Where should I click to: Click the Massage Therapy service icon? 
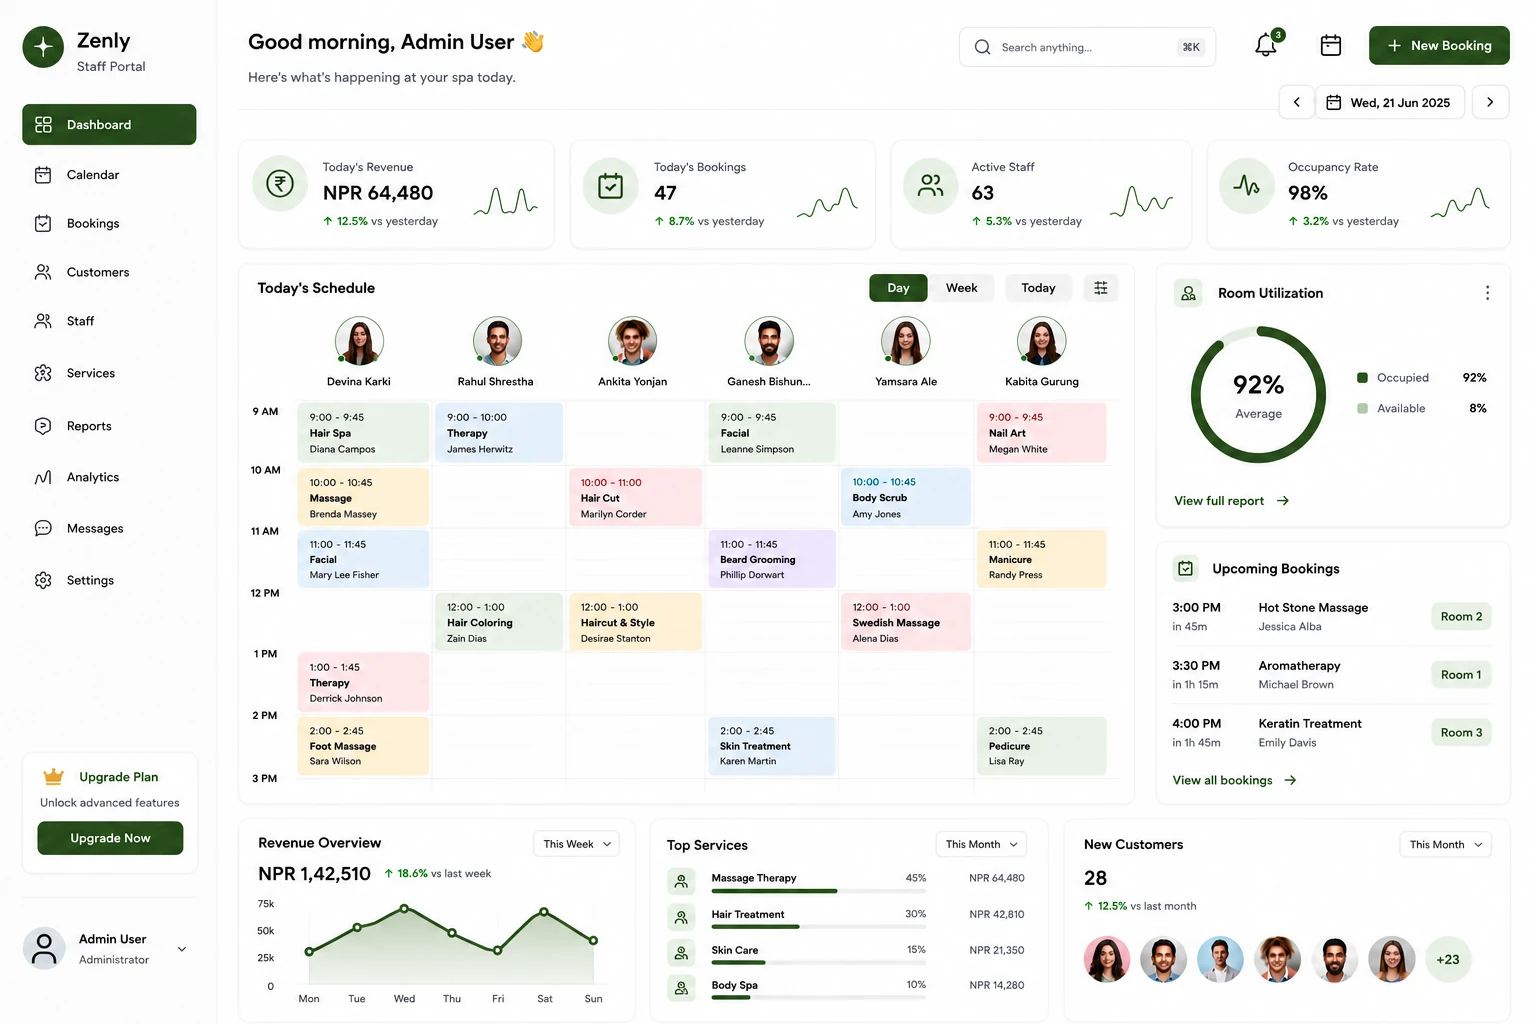681,881
